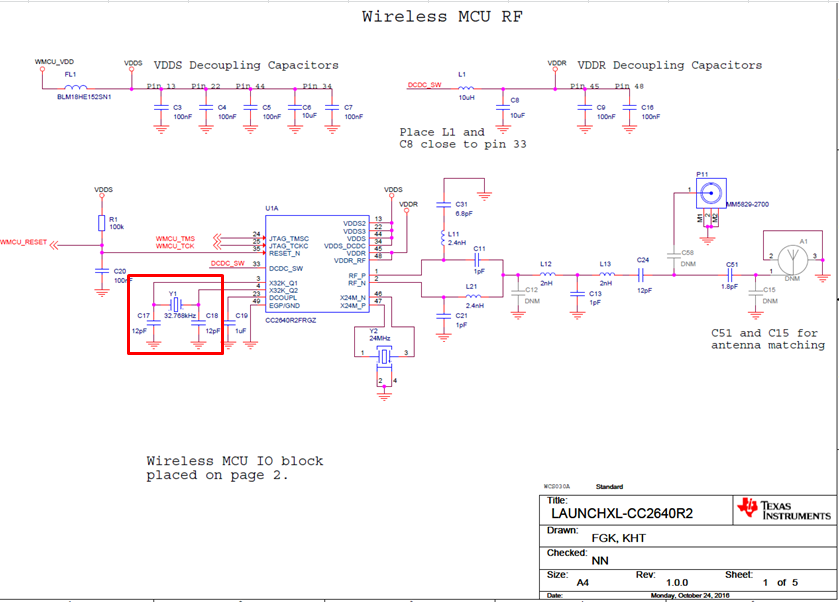This screenshot has height=602, width=839.
Task: Click the BLM18HE152SN1 part label
Action: click(84, 97)
